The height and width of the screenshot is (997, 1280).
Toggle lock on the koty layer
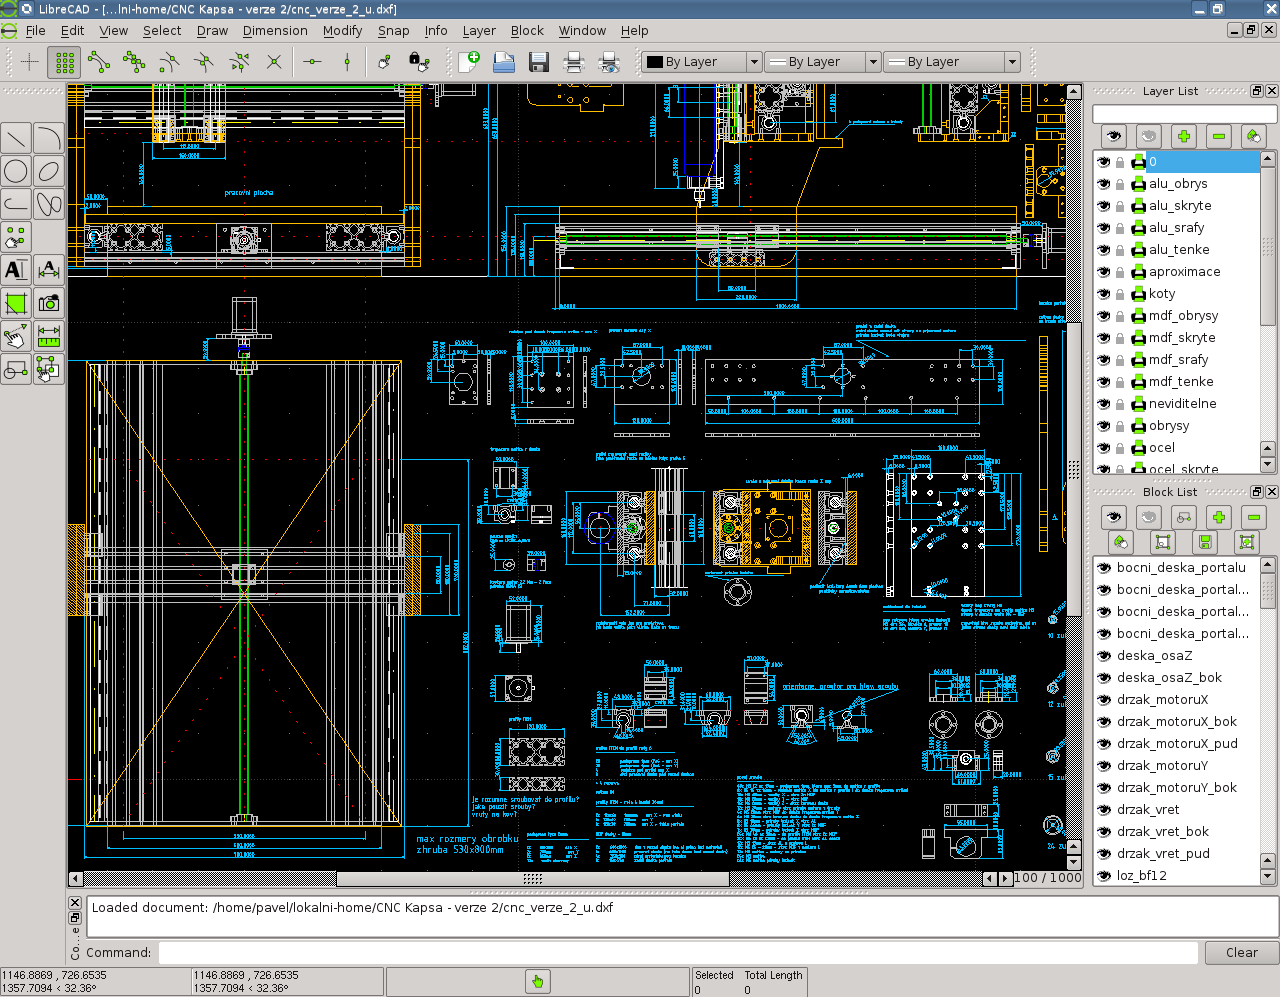1120,294
